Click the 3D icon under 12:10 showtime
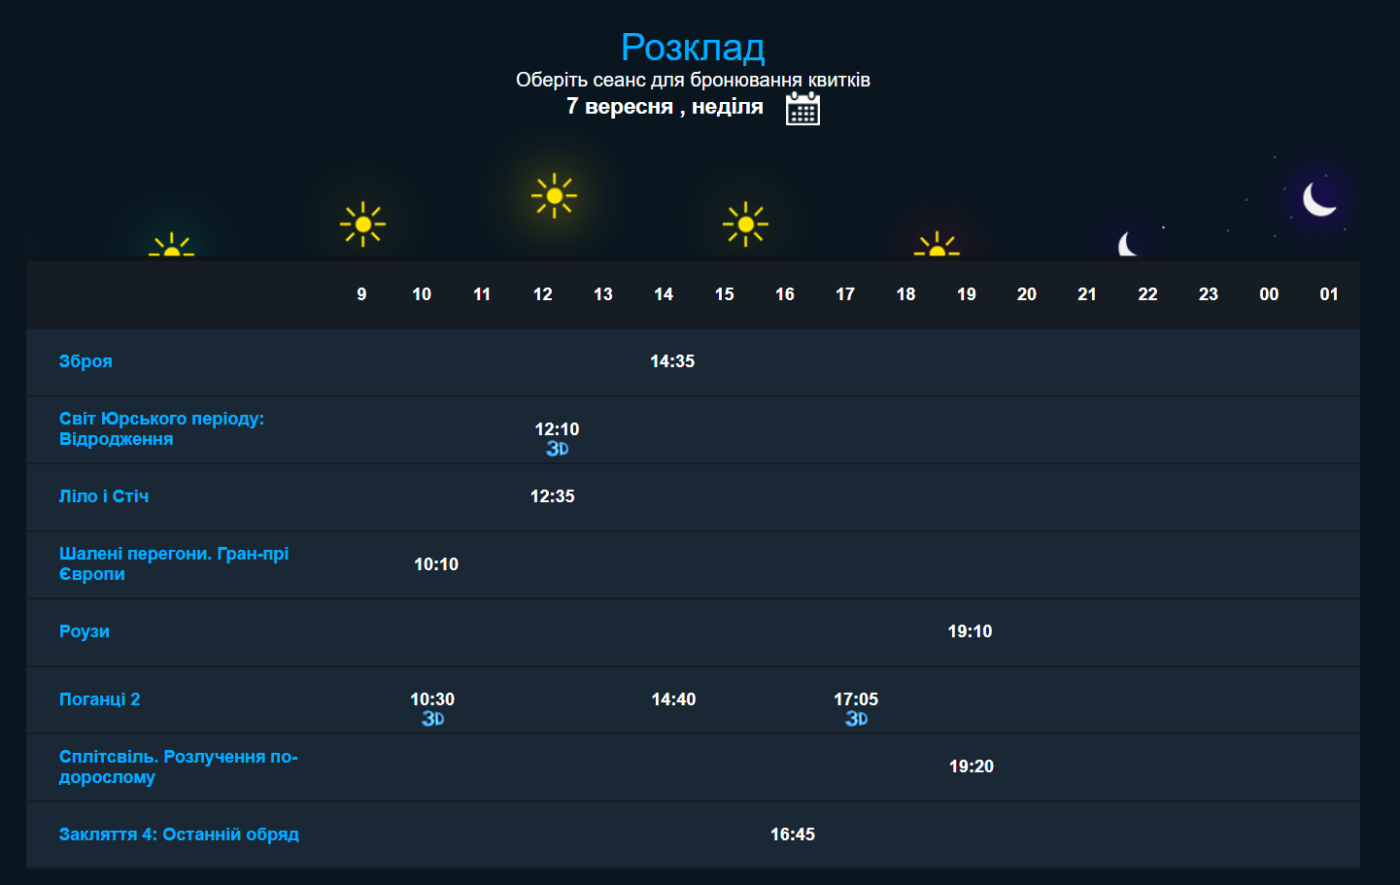1400x885 pixels. point(557,449)
